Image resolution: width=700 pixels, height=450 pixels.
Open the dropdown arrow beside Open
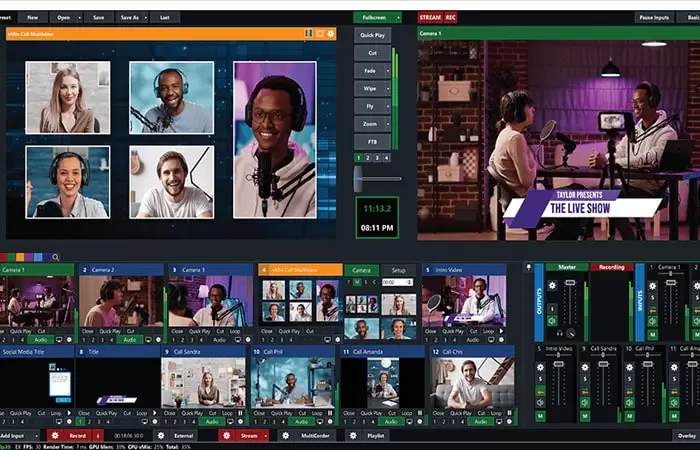(79, 17)
